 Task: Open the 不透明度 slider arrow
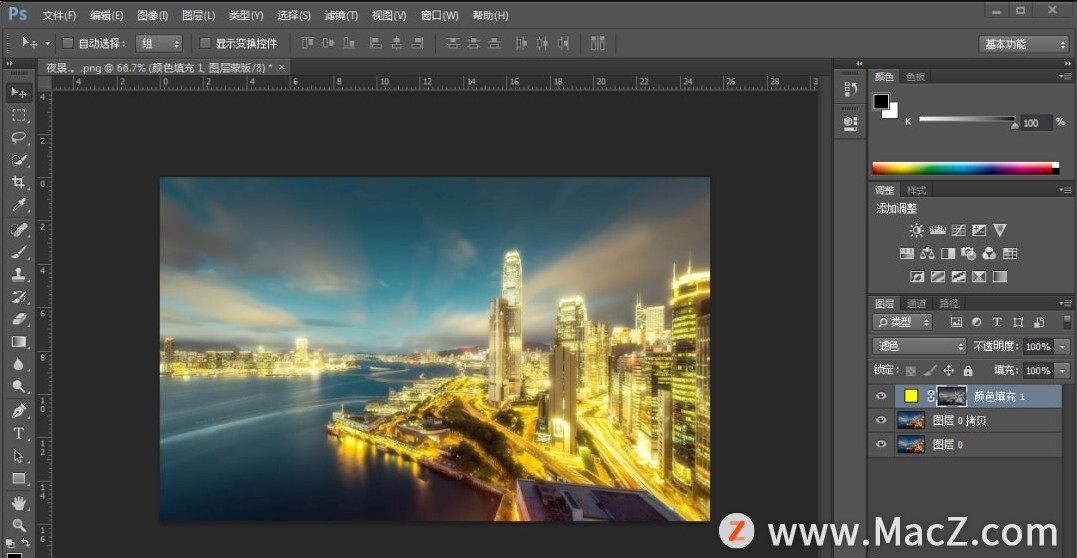pos(1063,346)
